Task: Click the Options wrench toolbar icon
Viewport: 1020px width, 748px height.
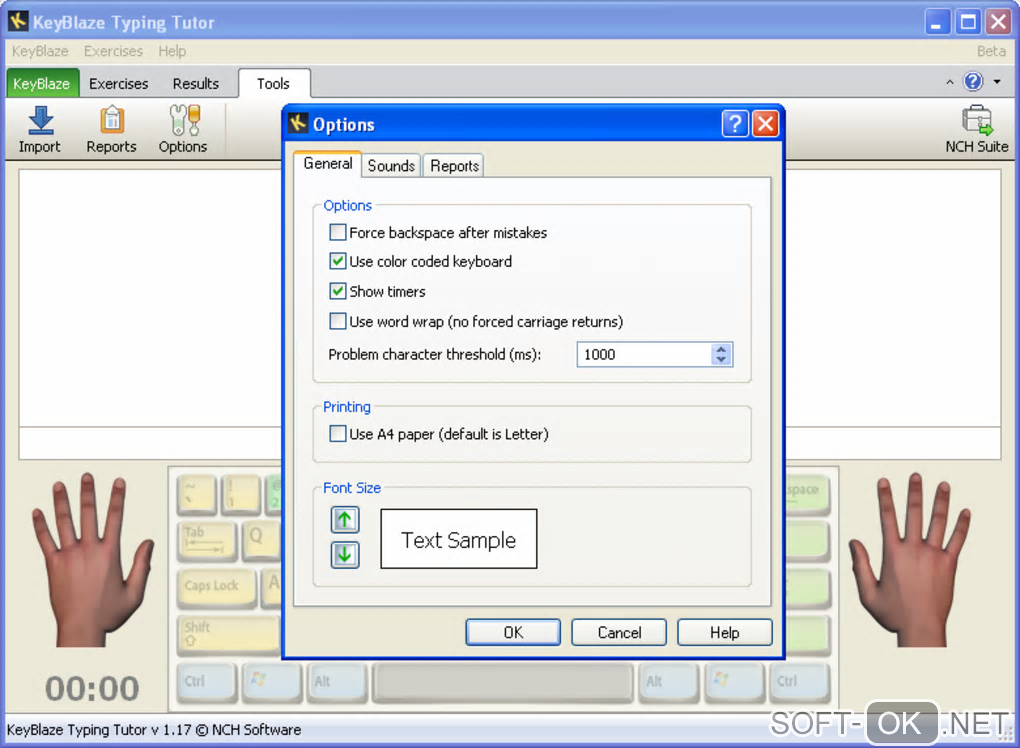Action: 183,129
